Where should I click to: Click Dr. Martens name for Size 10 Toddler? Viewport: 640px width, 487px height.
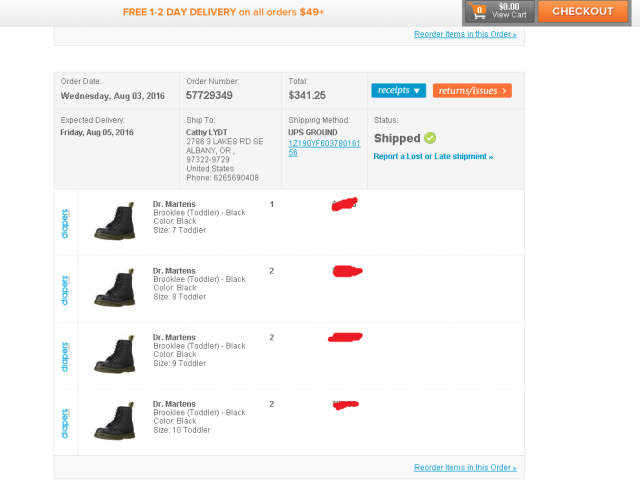(x=174, y=404)
